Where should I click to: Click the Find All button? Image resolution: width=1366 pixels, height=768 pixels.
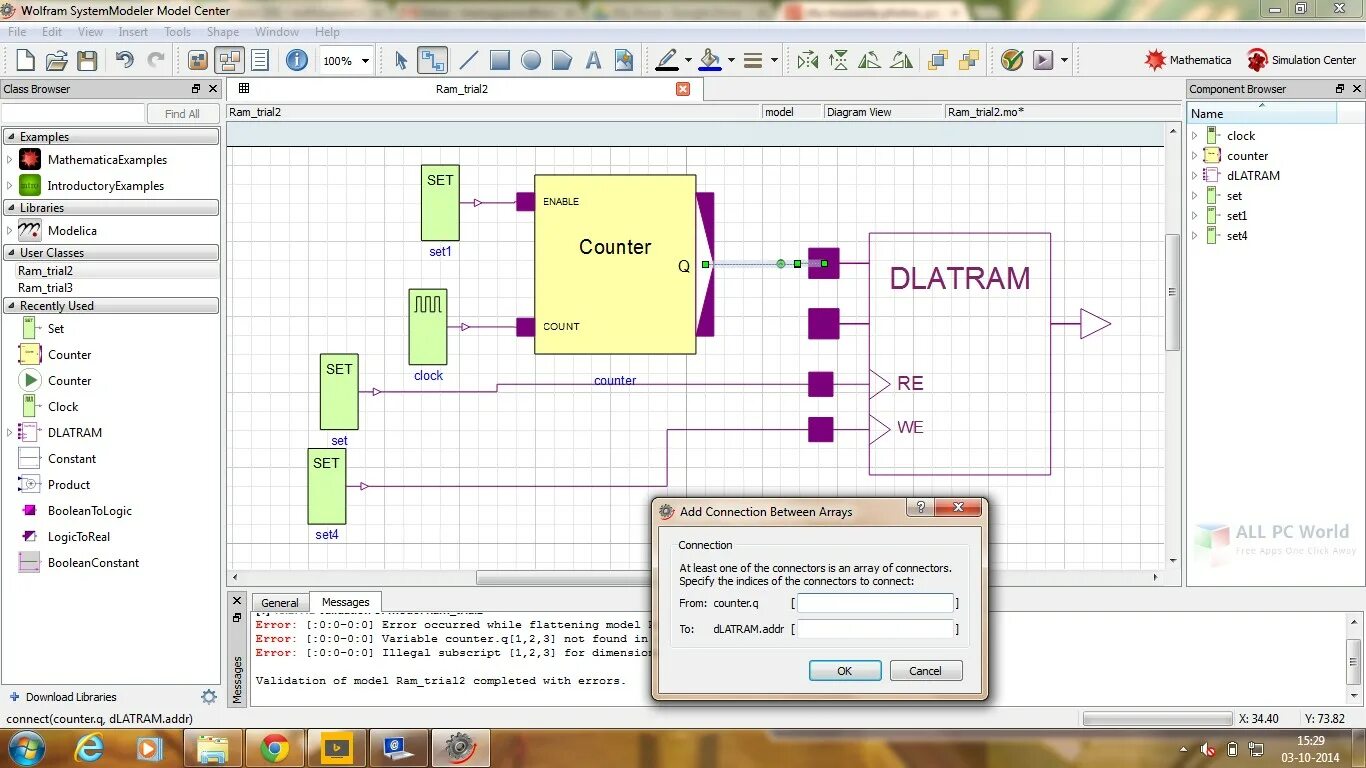coord(182,114)
